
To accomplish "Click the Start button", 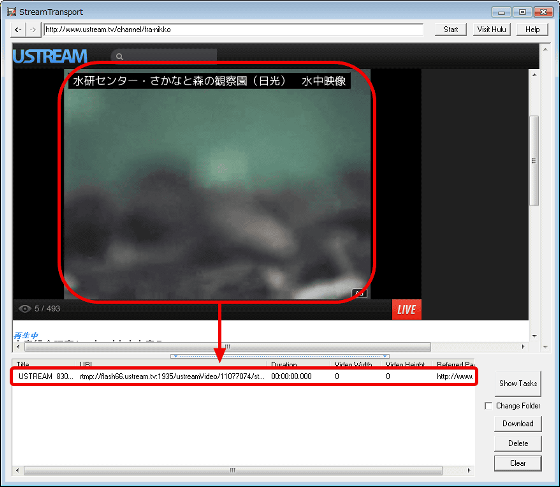I will click(451, 29).
